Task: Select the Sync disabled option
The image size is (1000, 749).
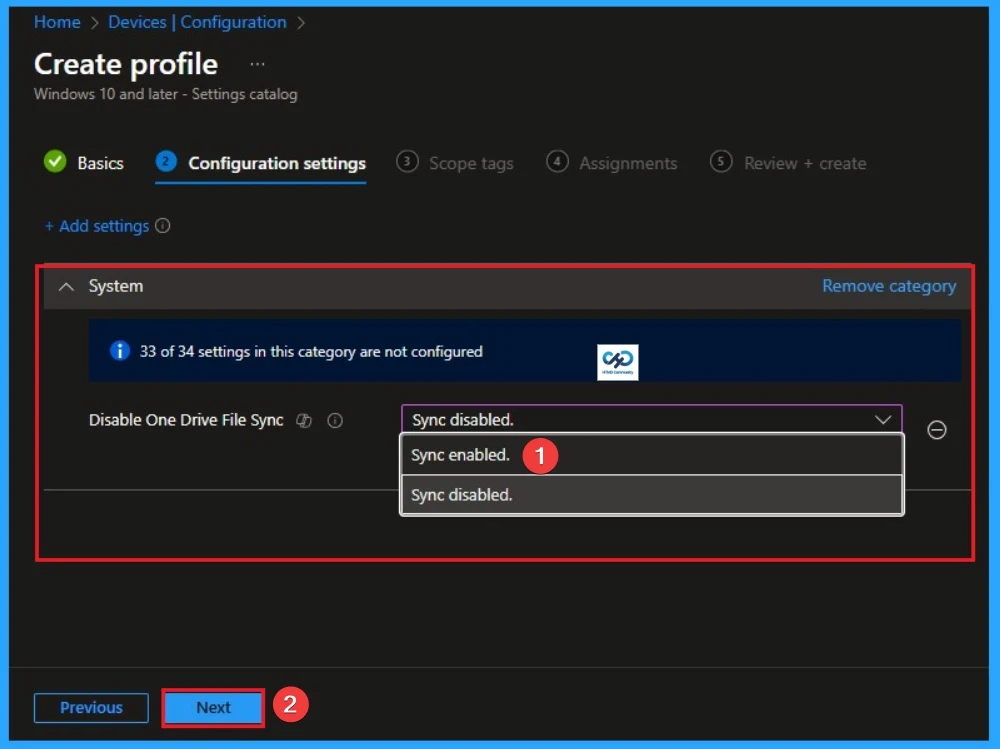Action: coord(460,494)
